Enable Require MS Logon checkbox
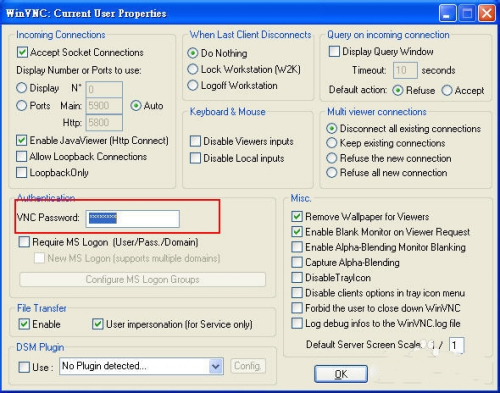The image size is (500, 393). click(x=24, y=242)
